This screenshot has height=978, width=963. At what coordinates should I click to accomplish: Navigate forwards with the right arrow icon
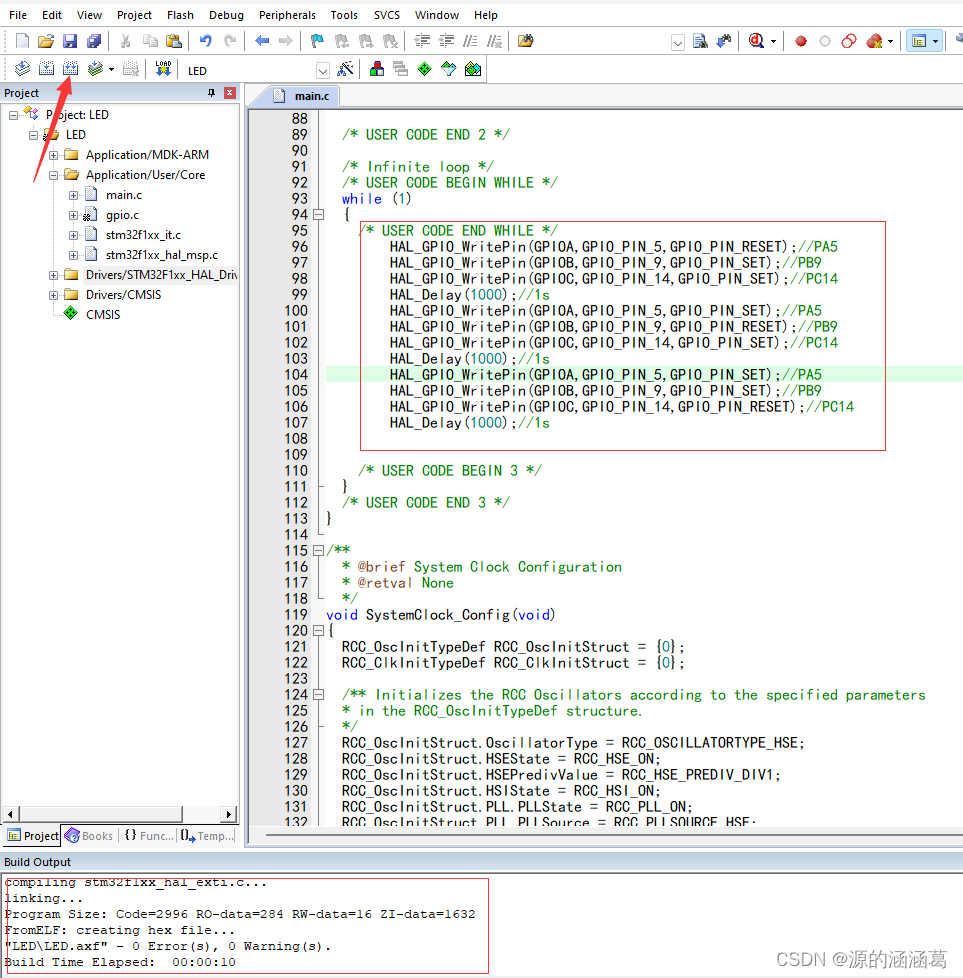pyautogui.click(x=286, y=41)
